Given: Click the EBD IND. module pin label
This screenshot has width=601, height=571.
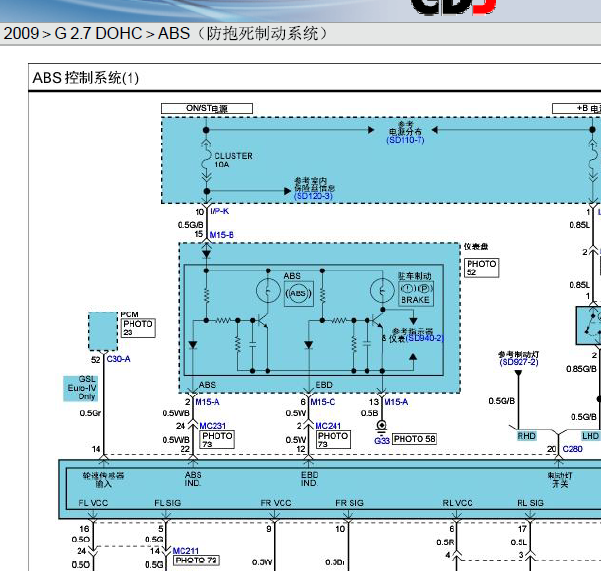Looking at the screenshot, I should pos(309,479).
